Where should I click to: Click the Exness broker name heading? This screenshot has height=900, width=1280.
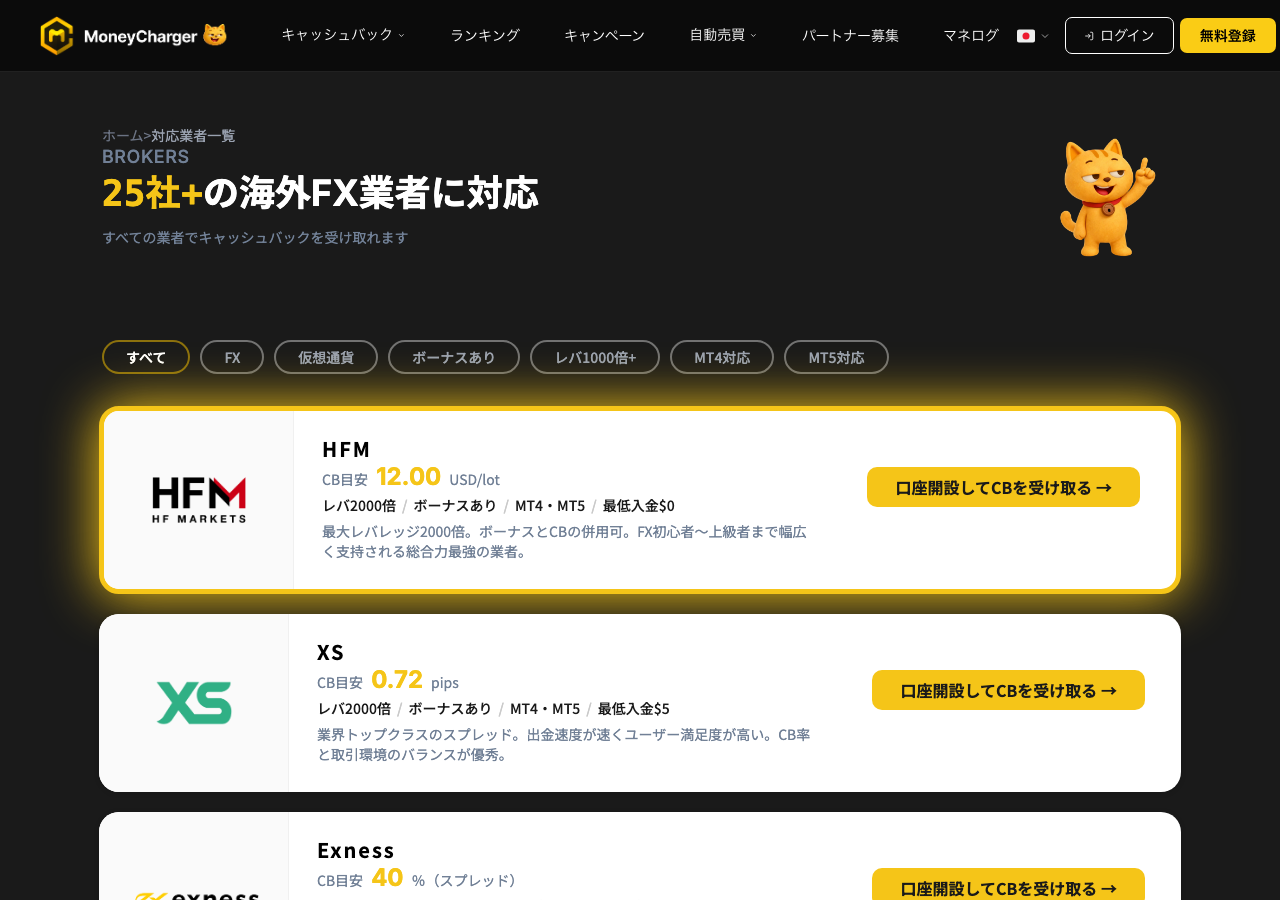(356, 850)
